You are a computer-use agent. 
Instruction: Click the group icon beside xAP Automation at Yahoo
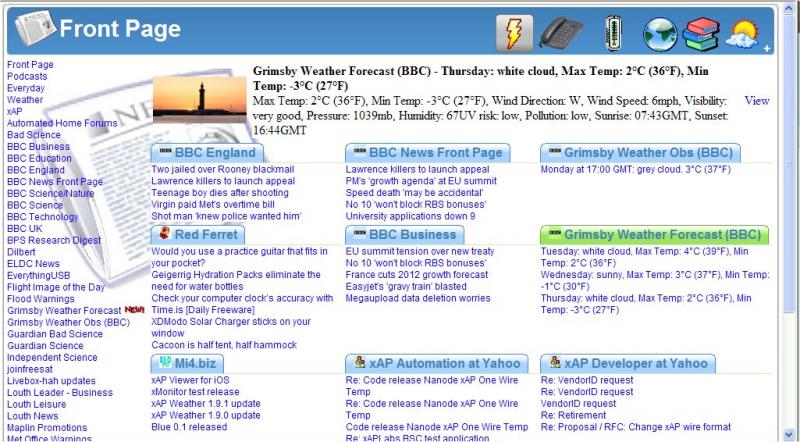pos(360,362)
